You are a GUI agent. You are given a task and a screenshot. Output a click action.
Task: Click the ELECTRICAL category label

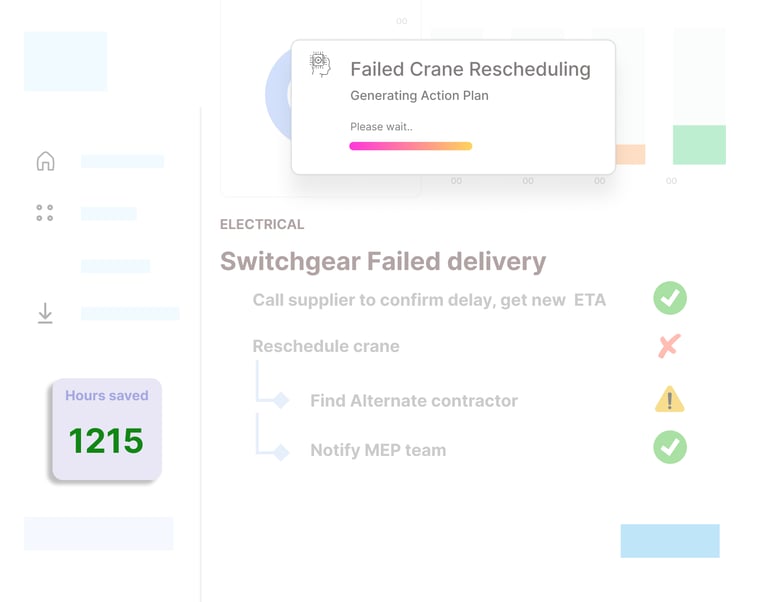click(x=262, y=224)
